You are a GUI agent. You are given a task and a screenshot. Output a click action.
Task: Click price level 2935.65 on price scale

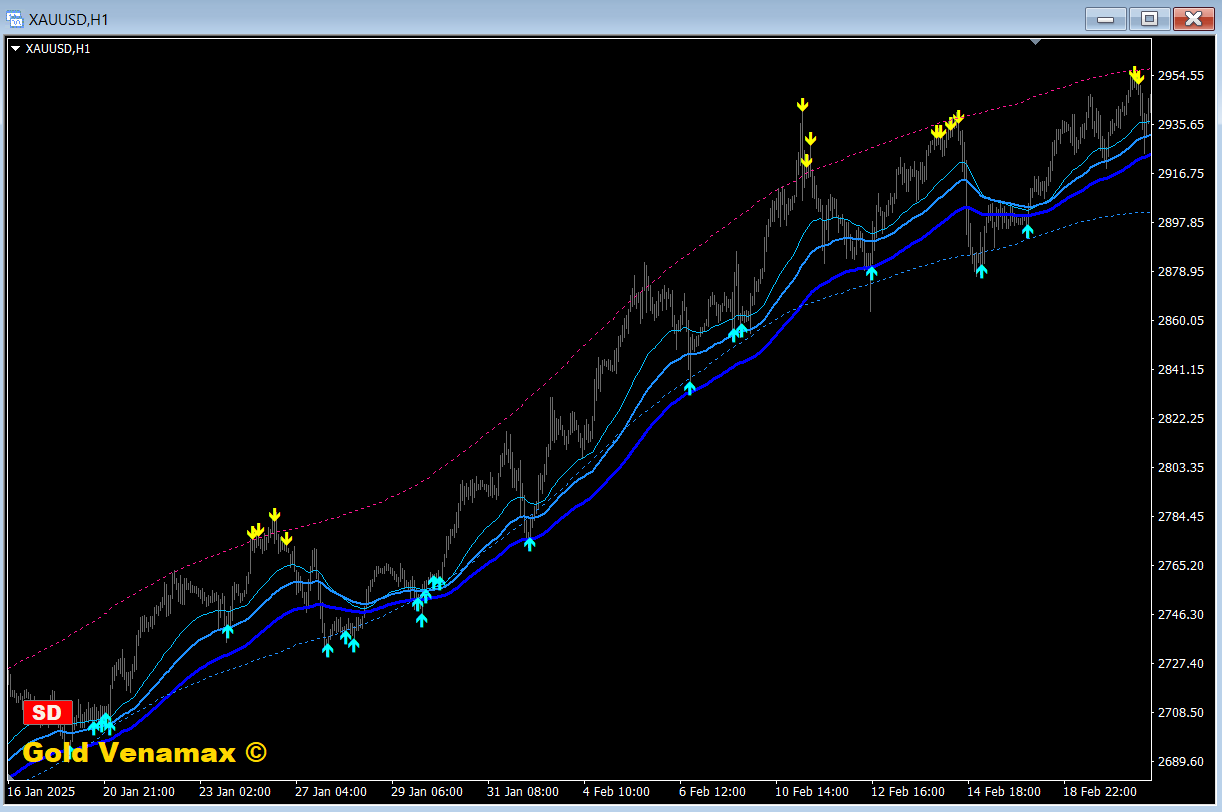tap(1181, 125)
